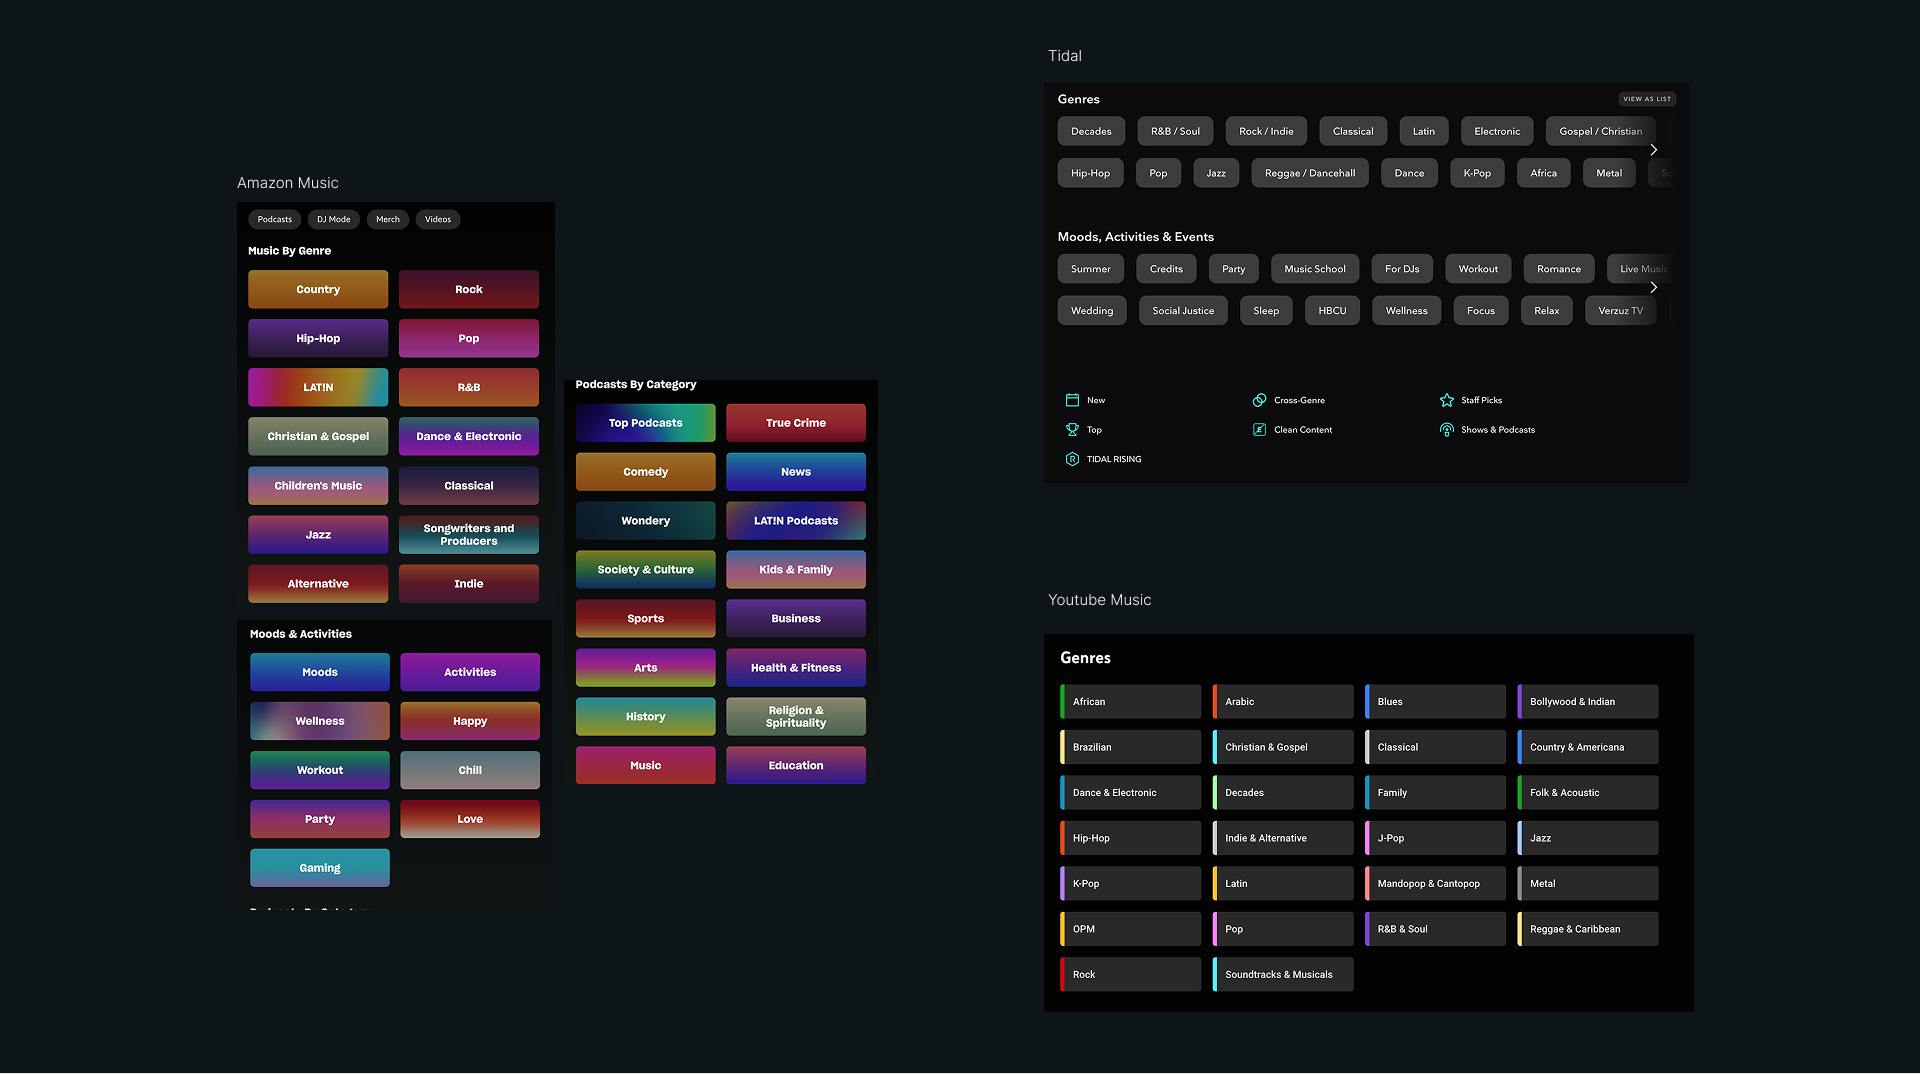Switch to the DJ Mode tab
1920x1074 pixels.
click(333, 219)
